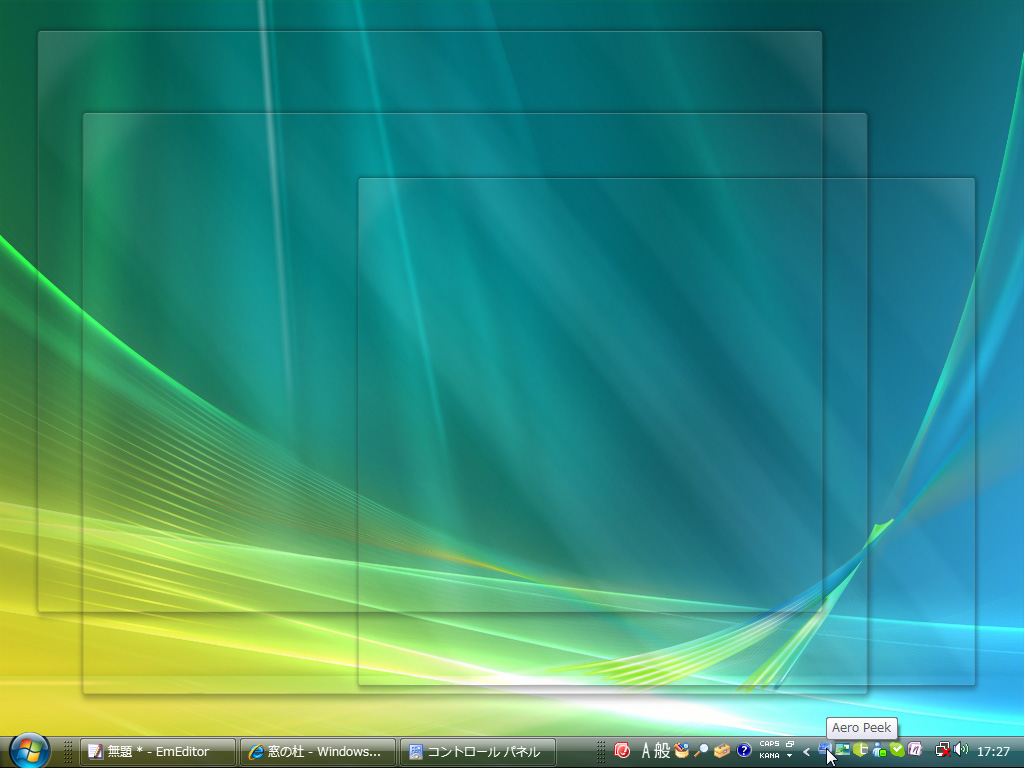The height and width of the screenshot is (768, 1024).
Task: Click the green checkmark tray icon
Action: coord(897,750)
